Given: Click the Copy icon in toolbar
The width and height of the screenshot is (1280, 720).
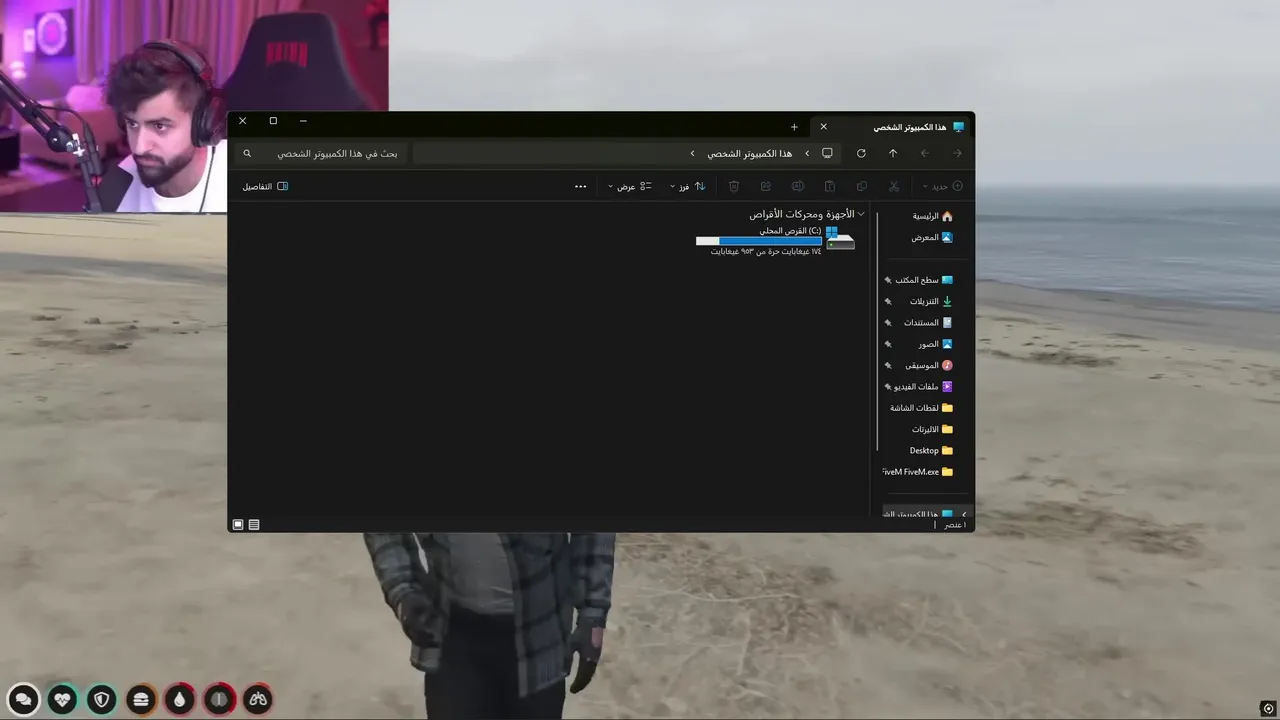Looking at the screenshot, I should tap(862, 187).
